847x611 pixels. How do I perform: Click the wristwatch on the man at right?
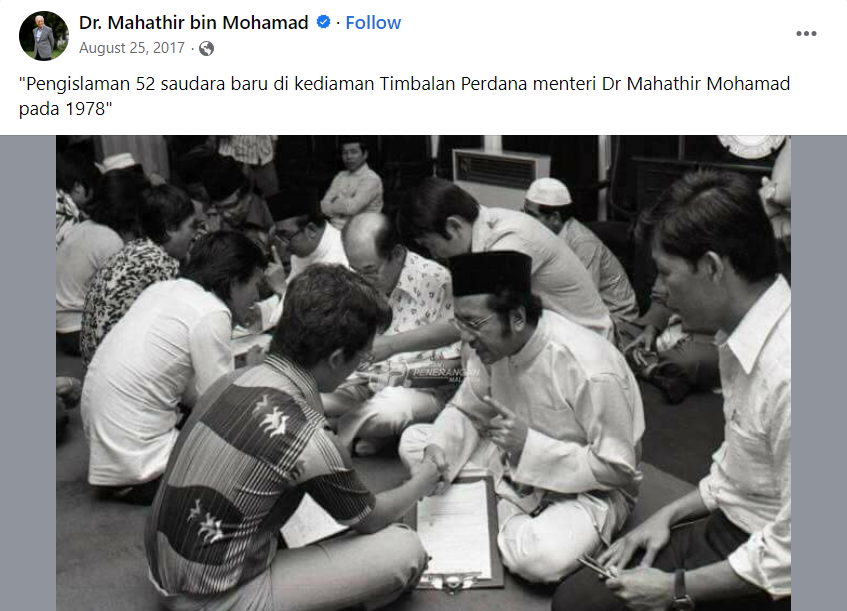(682, 592)
